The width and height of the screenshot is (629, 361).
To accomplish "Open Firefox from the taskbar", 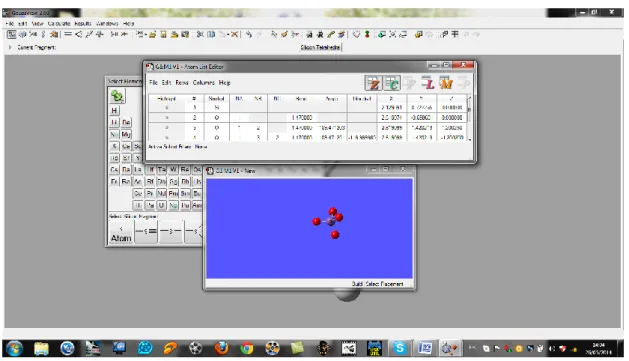I will pos(221,348).
